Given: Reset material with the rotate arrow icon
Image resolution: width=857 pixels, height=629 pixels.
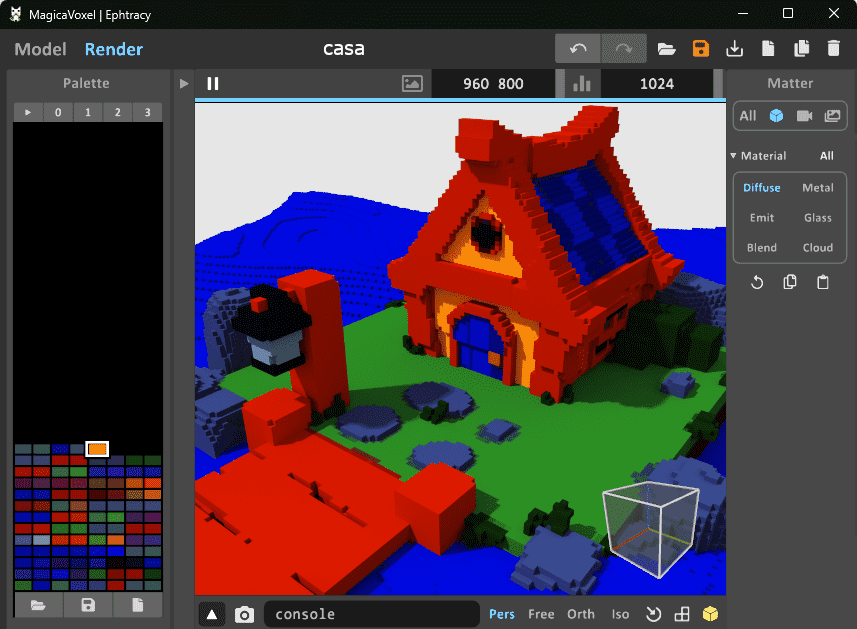Looking at the screenshot, I should click(x=757, y=283).
